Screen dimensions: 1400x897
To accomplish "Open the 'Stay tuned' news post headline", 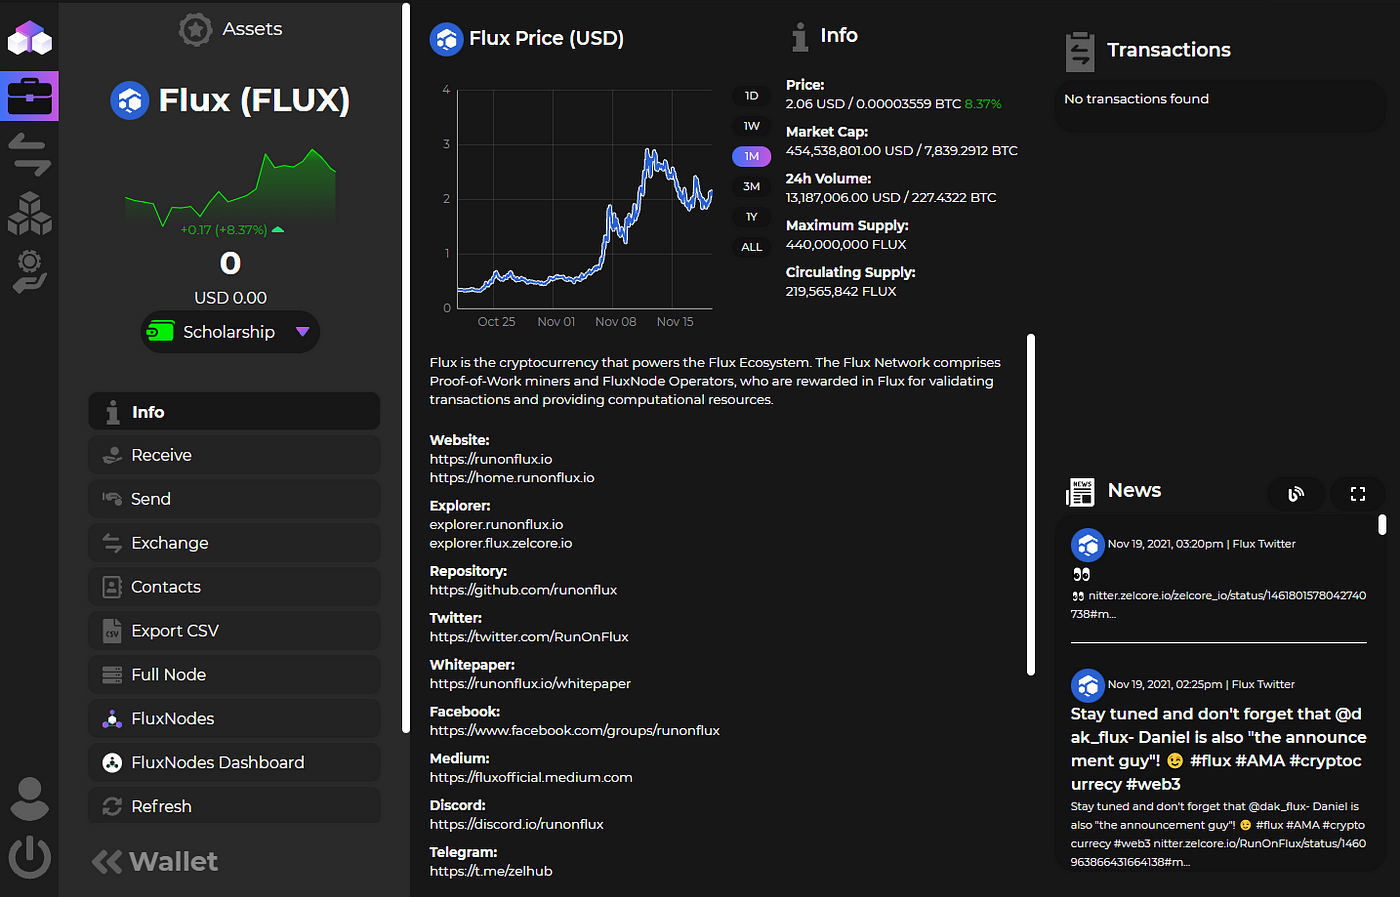I will tap(1218, 749).
